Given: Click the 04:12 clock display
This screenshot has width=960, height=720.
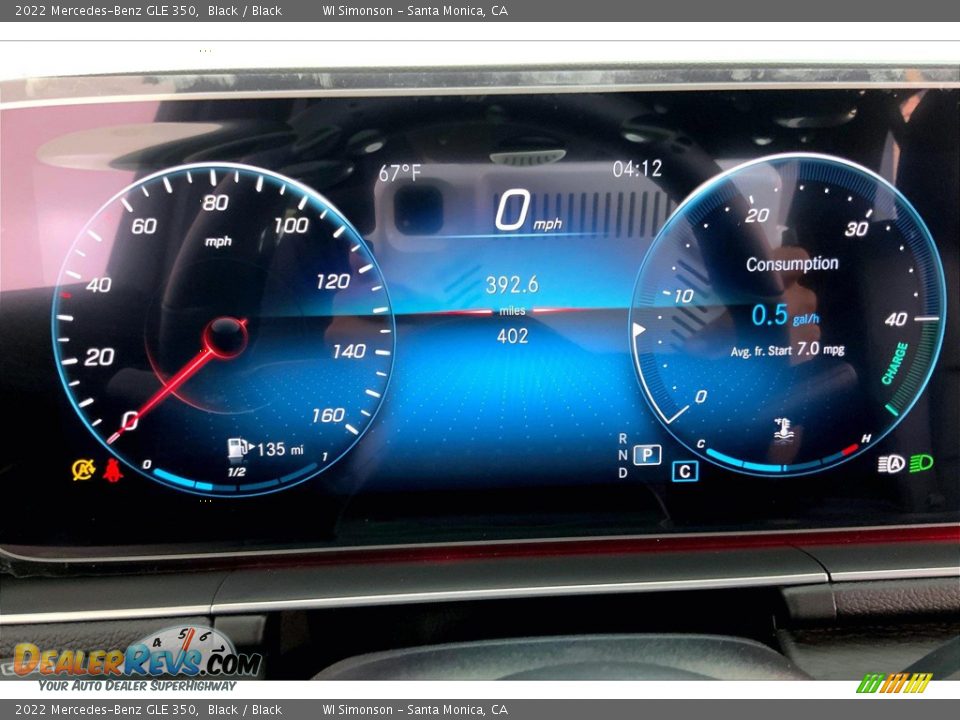Looking at the screenshot, I should point(637,168).
